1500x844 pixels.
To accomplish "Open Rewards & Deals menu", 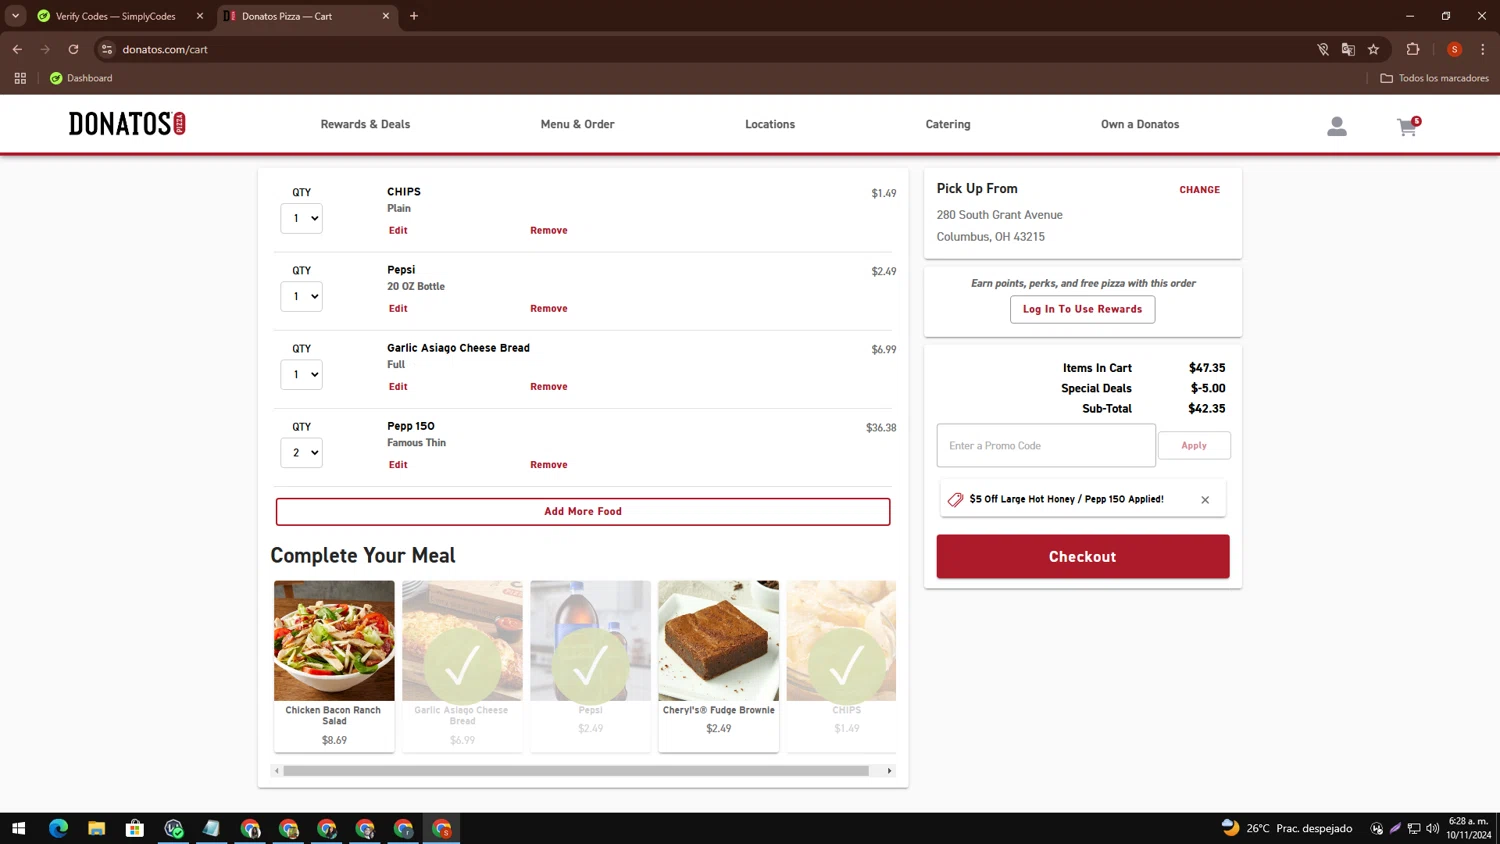I will [365, 124].
